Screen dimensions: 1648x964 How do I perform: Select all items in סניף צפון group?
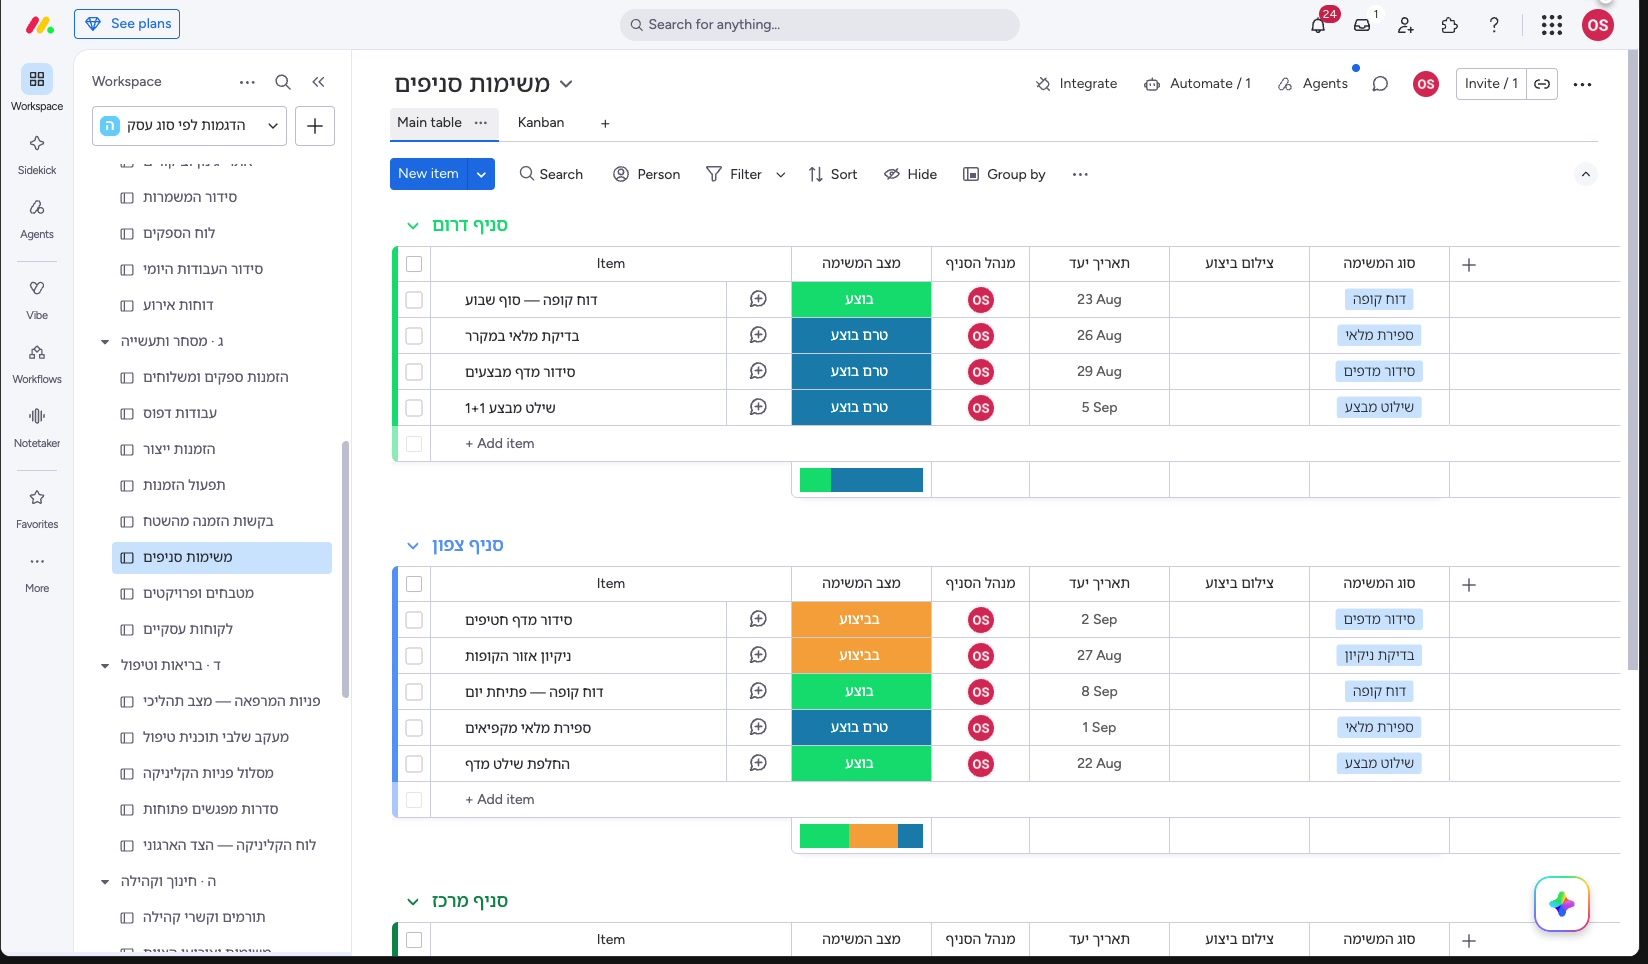[414, 584]
